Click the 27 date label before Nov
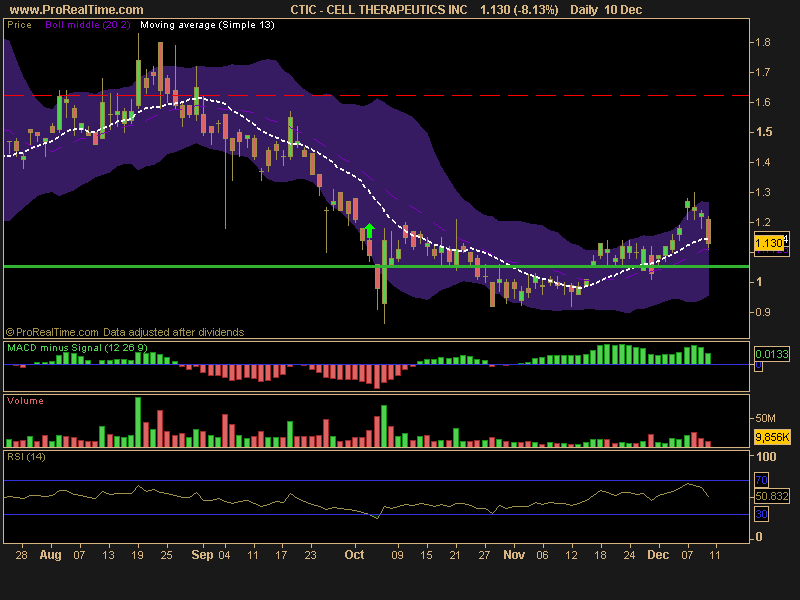Viewport: 800px width, 600px height. pos(484,555)
